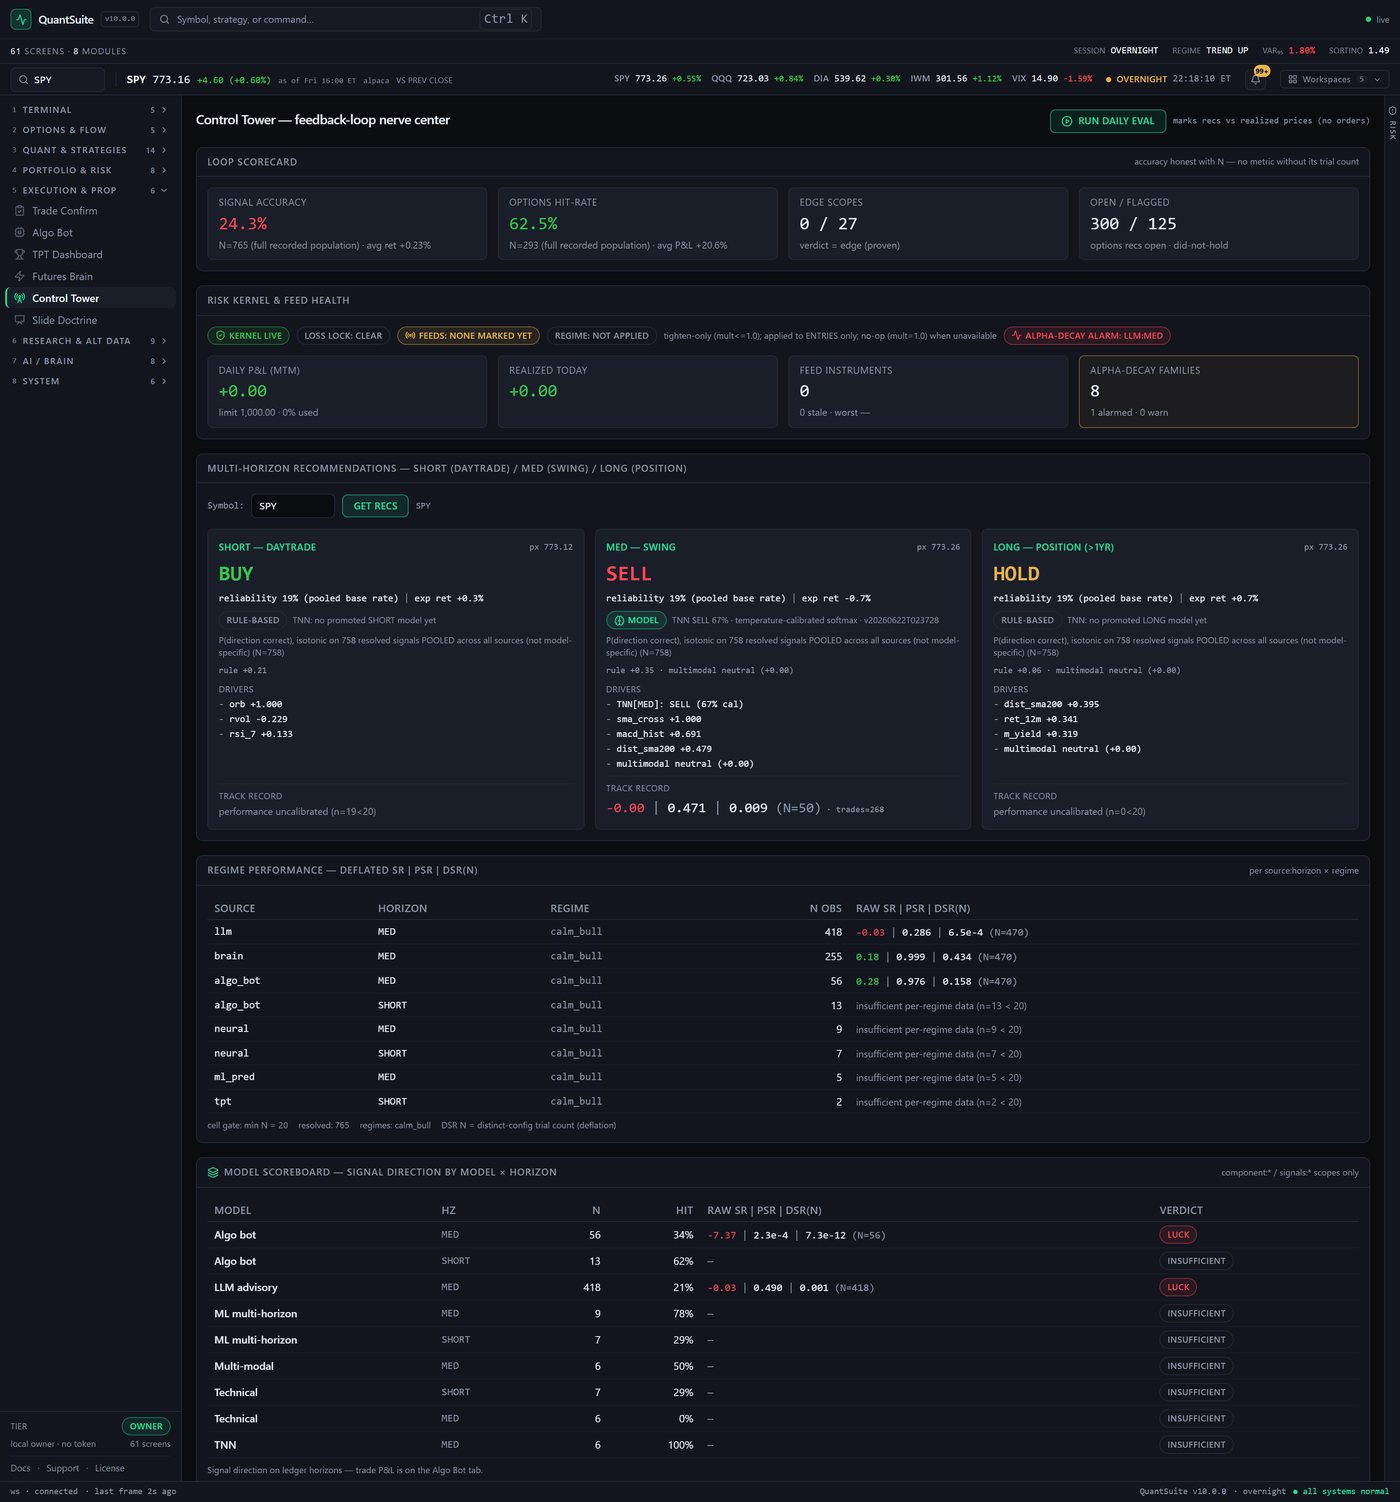Click the Signal Accuracy 24.3% value
Screen dimensions: 1400x1502
pos(243,224)
